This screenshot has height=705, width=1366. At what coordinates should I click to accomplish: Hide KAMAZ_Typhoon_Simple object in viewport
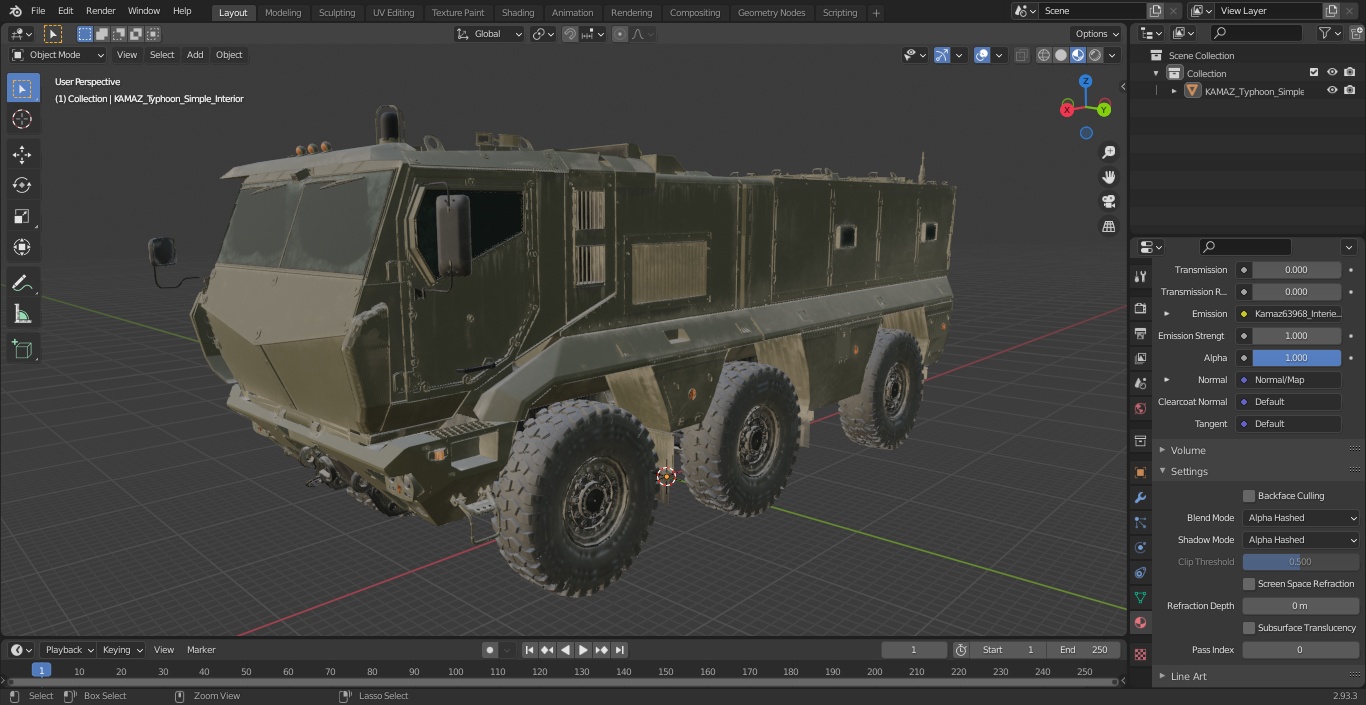[x=1332, y=91]
